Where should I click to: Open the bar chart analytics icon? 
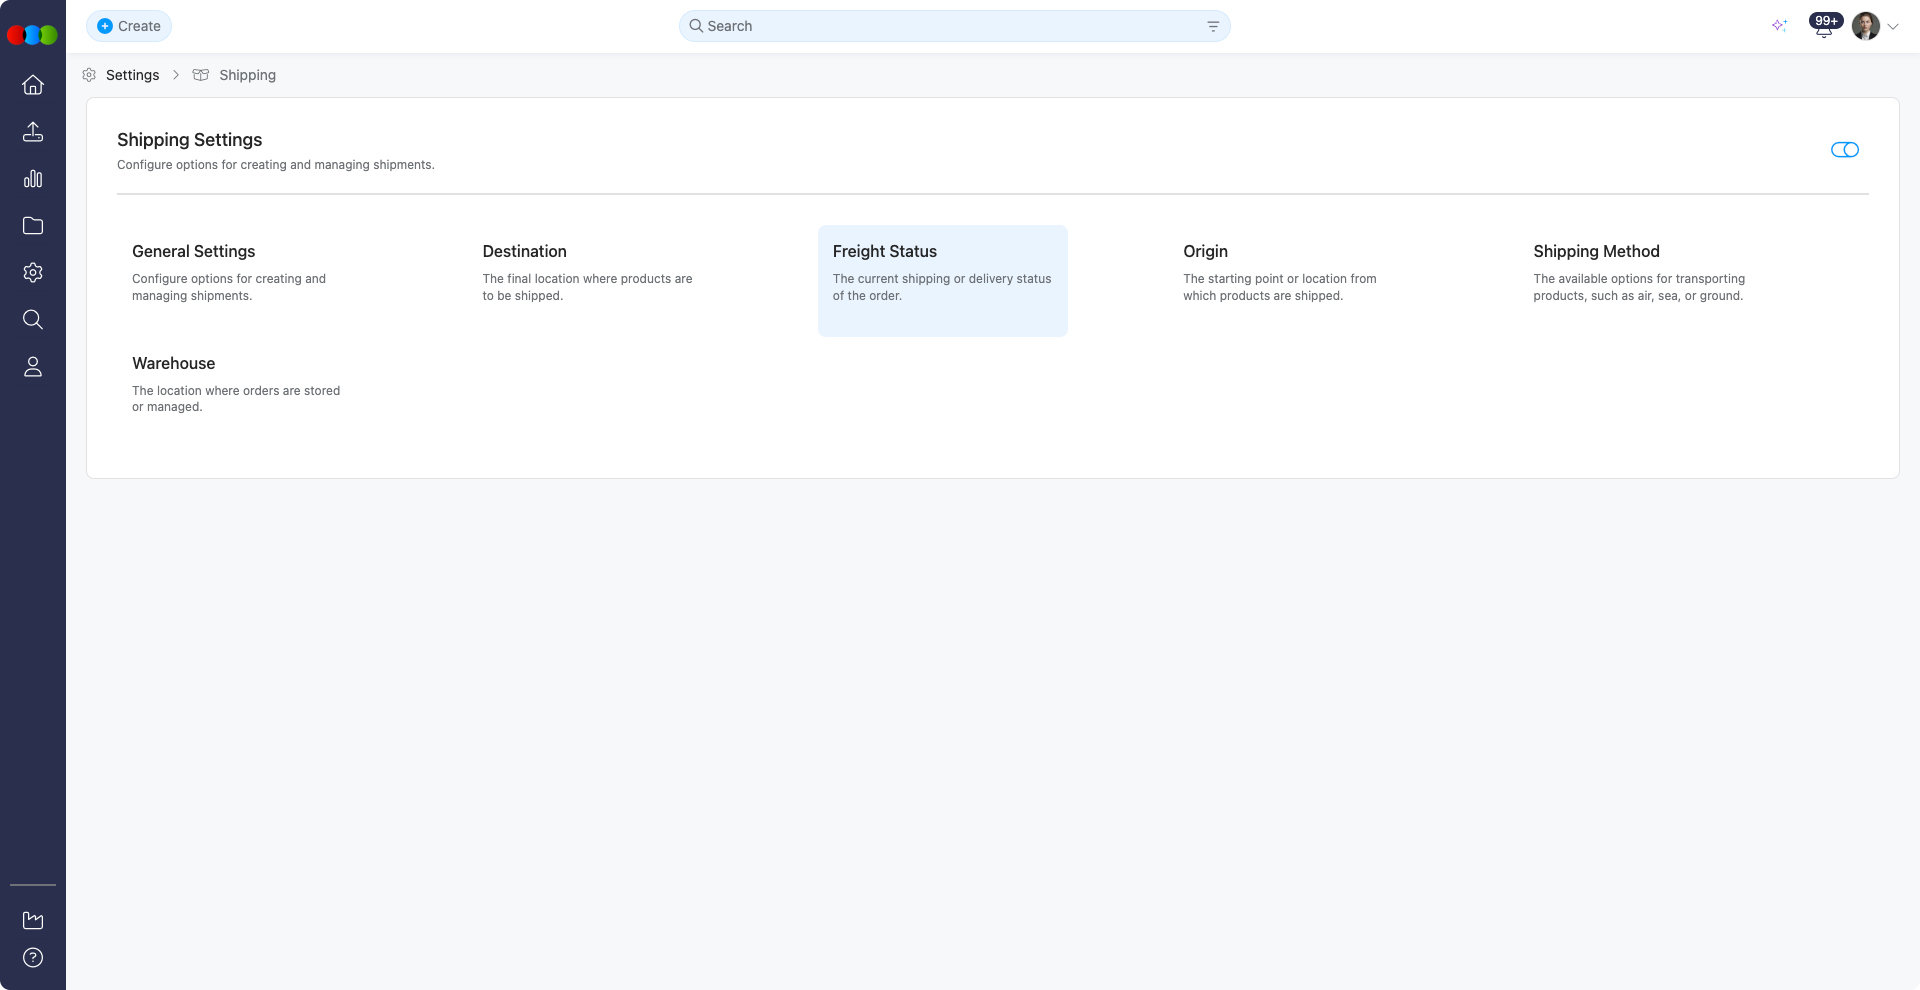point(33,179)
